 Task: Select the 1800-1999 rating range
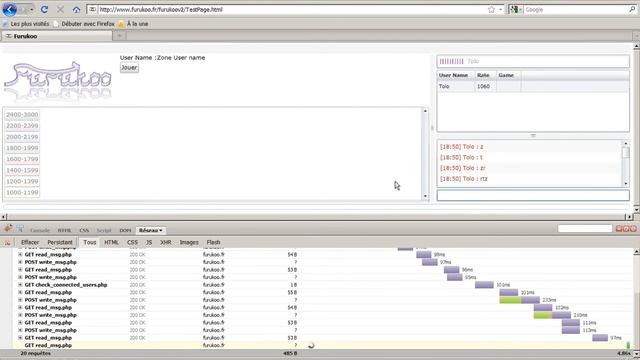click(22, 148)
